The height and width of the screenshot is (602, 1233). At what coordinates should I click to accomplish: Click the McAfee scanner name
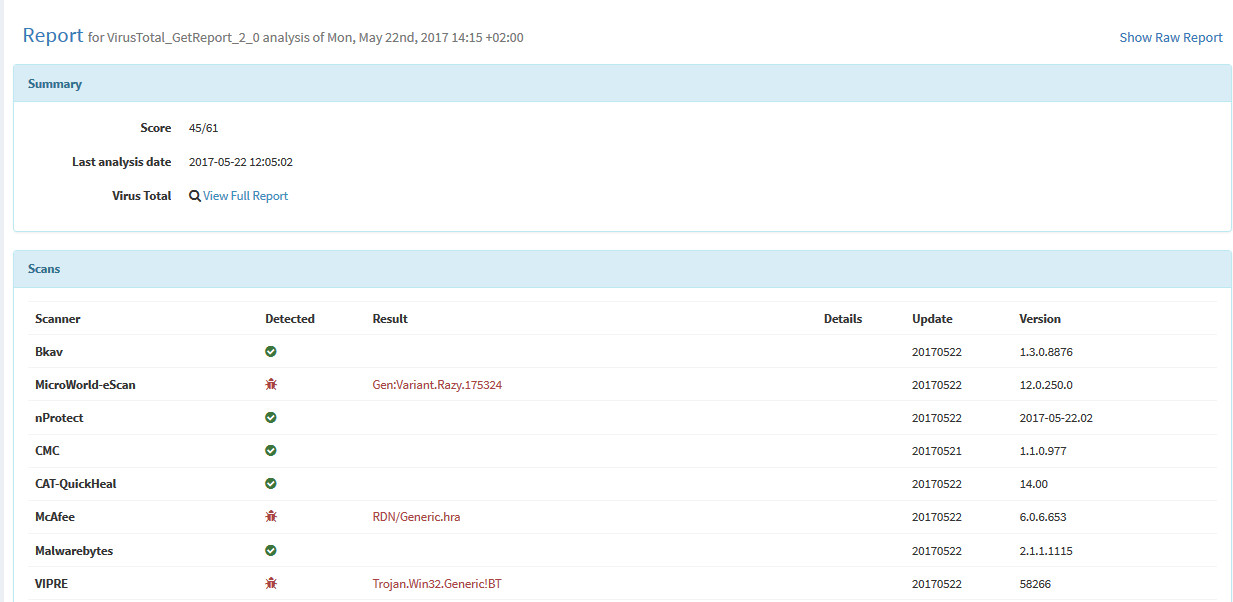(55, 517)
